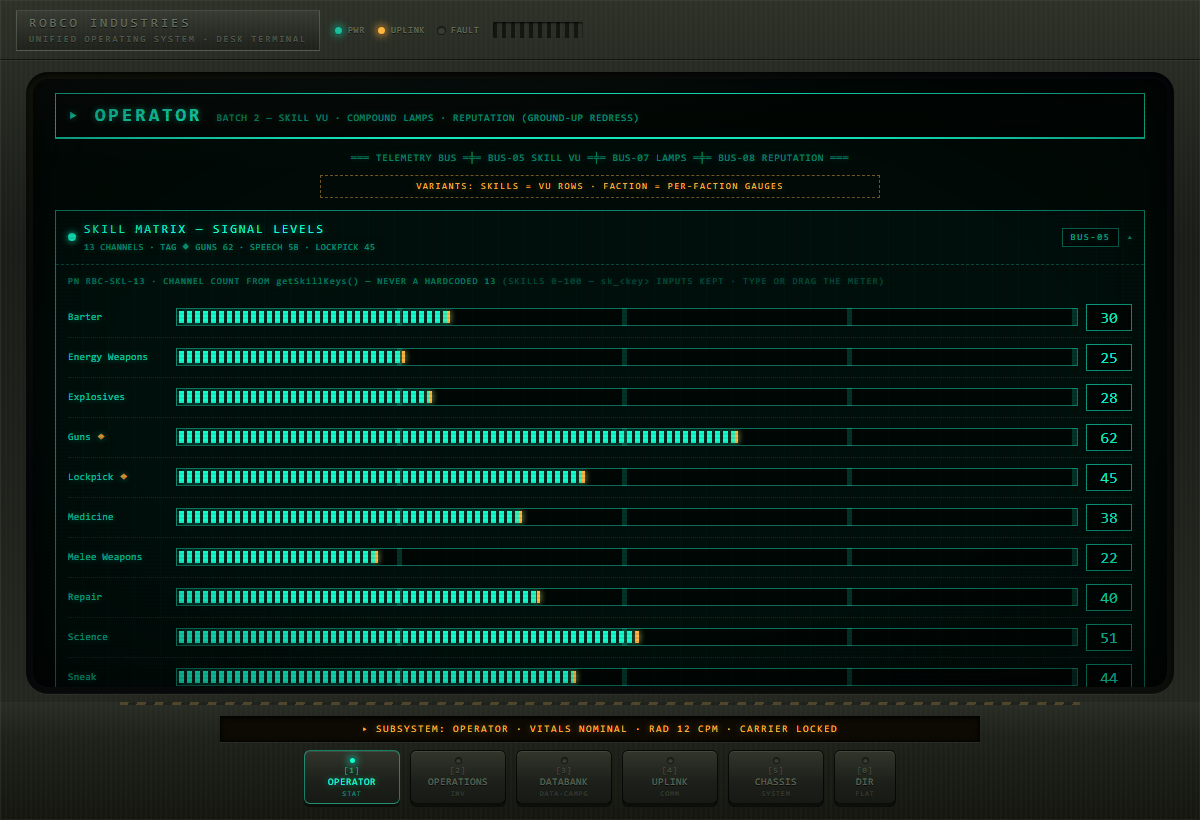
Task: Click the OPERATOR page heading
Action: [x=148, y=115]
